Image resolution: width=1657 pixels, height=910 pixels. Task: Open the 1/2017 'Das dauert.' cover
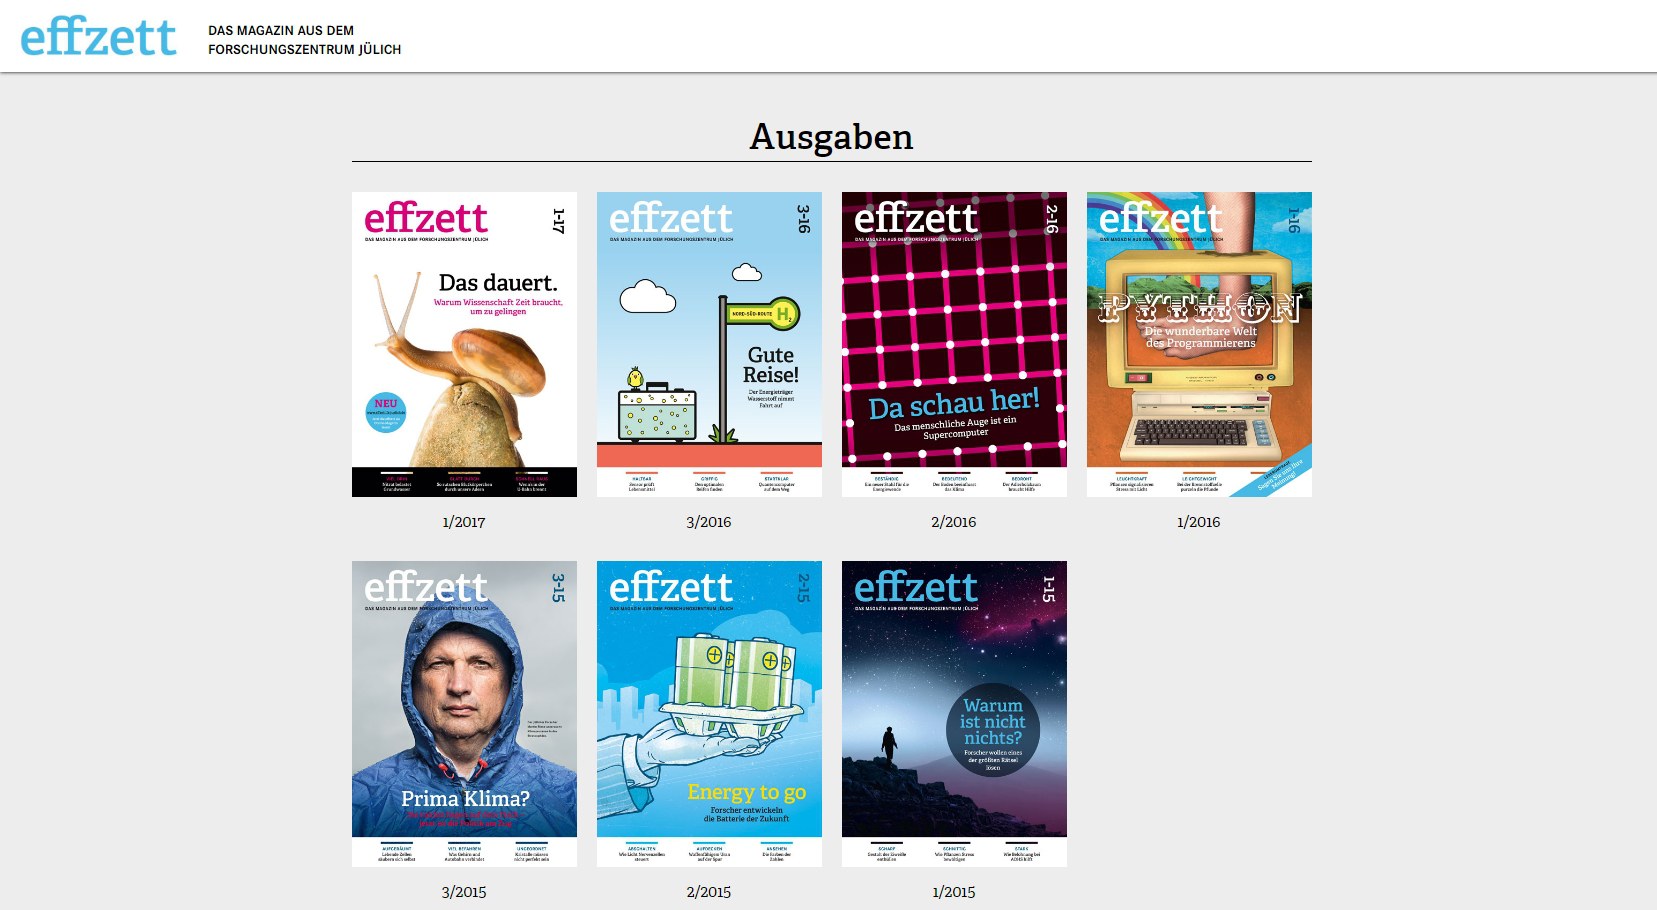click(x=464, y=344)
